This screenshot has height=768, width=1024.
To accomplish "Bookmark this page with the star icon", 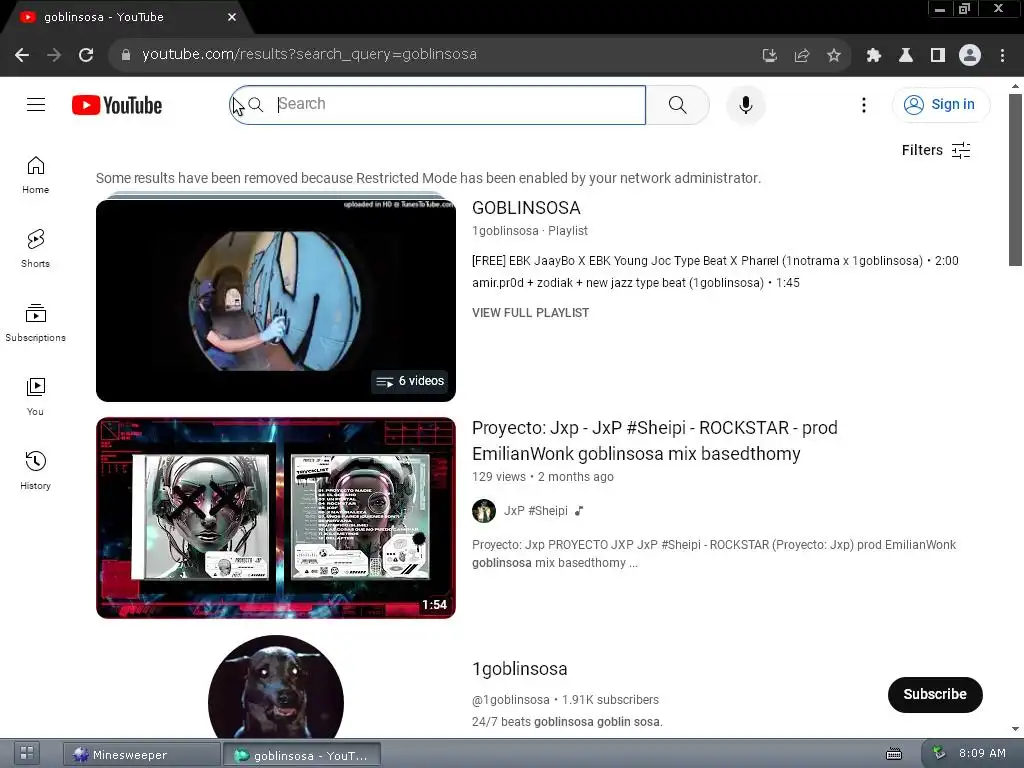I will pyautogui.click(x=833, y=56).
